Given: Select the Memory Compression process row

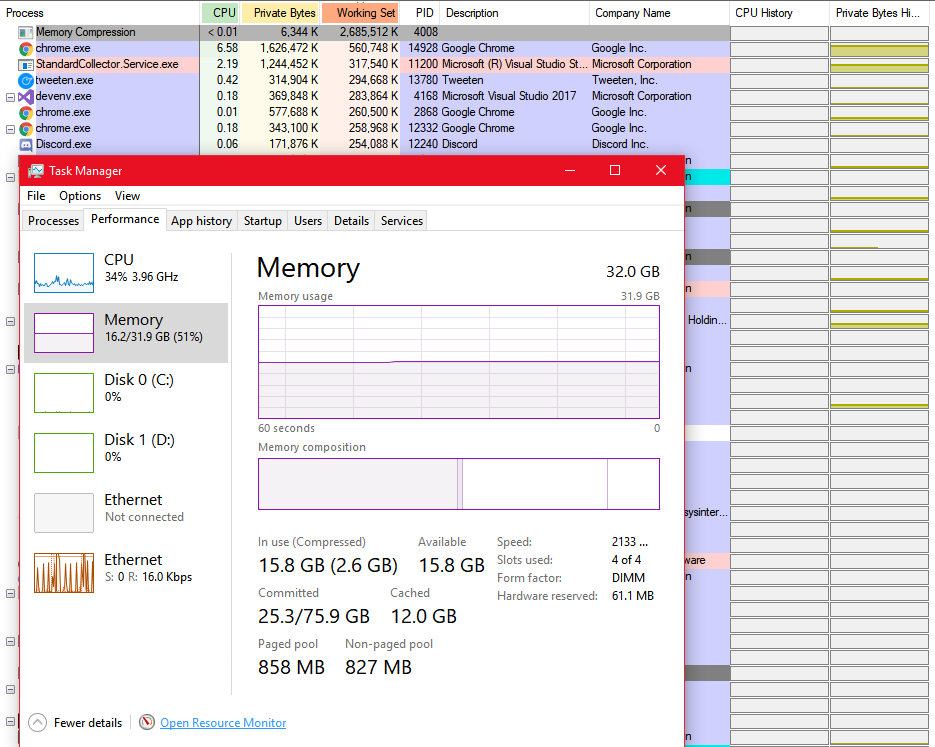Looking at the screenshot, I should [x=364, y=32].
